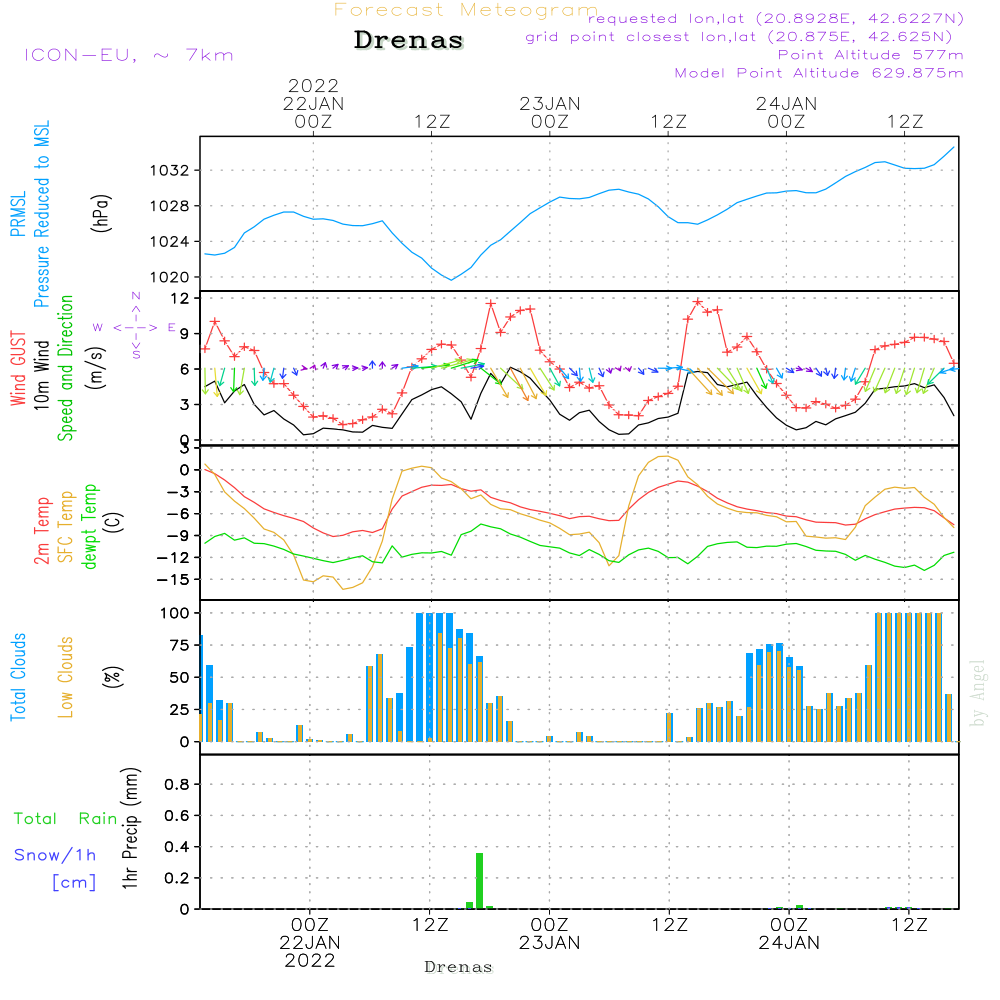The image size is (1000, 1000).
Task: Click the 'dewpt Temp' legend label
Action: pos(89,526)
